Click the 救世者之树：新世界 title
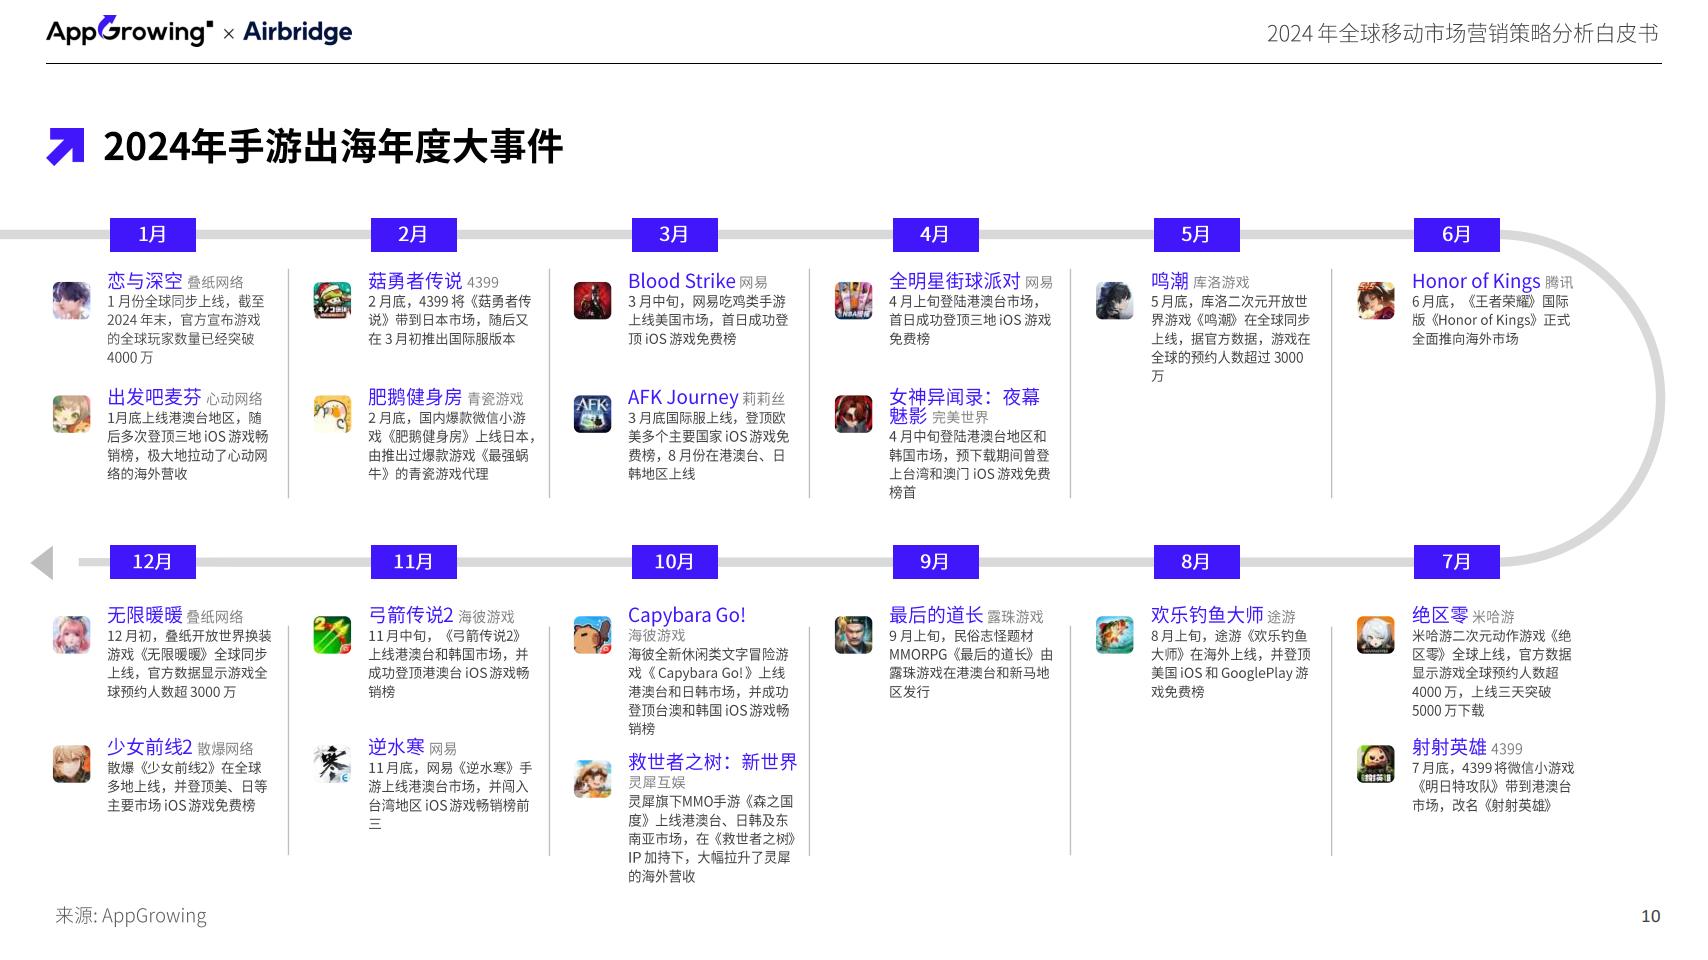This screenshot has width=1708, height=960. [x=712, y=762]
